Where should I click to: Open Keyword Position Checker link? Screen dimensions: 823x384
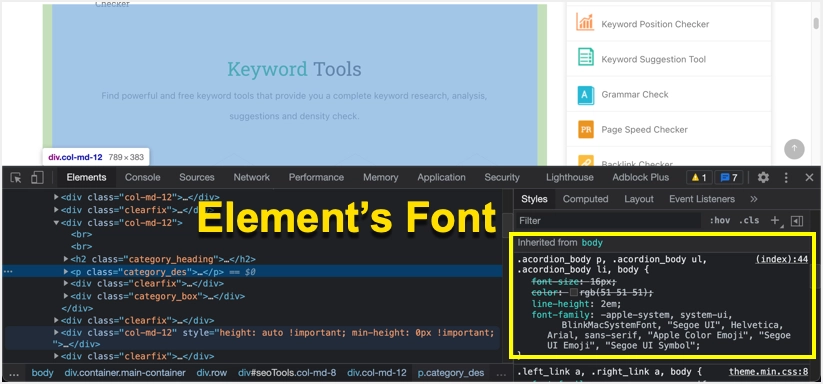pyautogui.click(x=655, y=24)
